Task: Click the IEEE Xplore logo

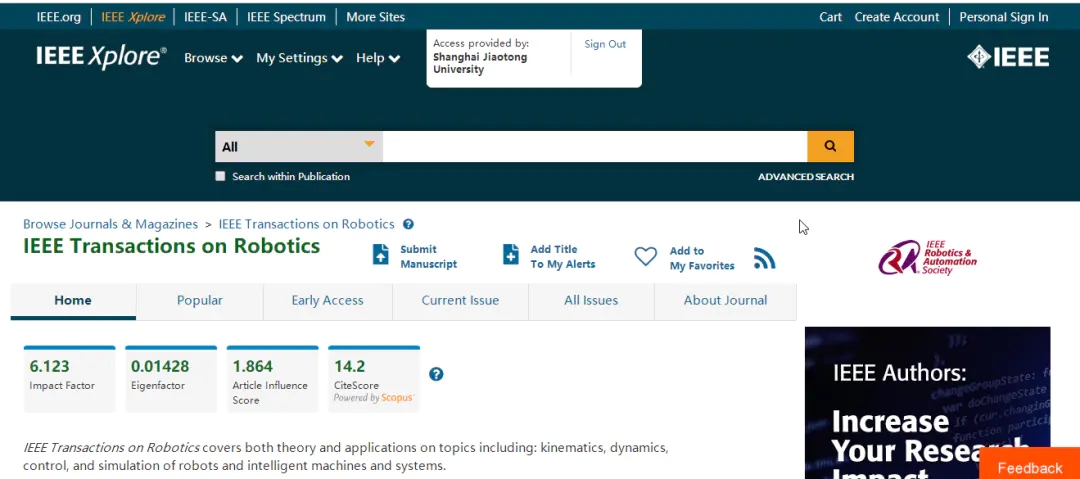Action: pyautogui.click(x=101, y=58)
